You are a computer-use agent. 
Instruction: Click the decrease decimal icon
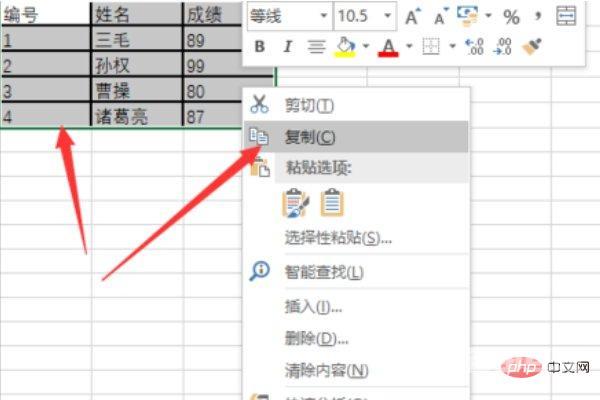tap(502, 46)
